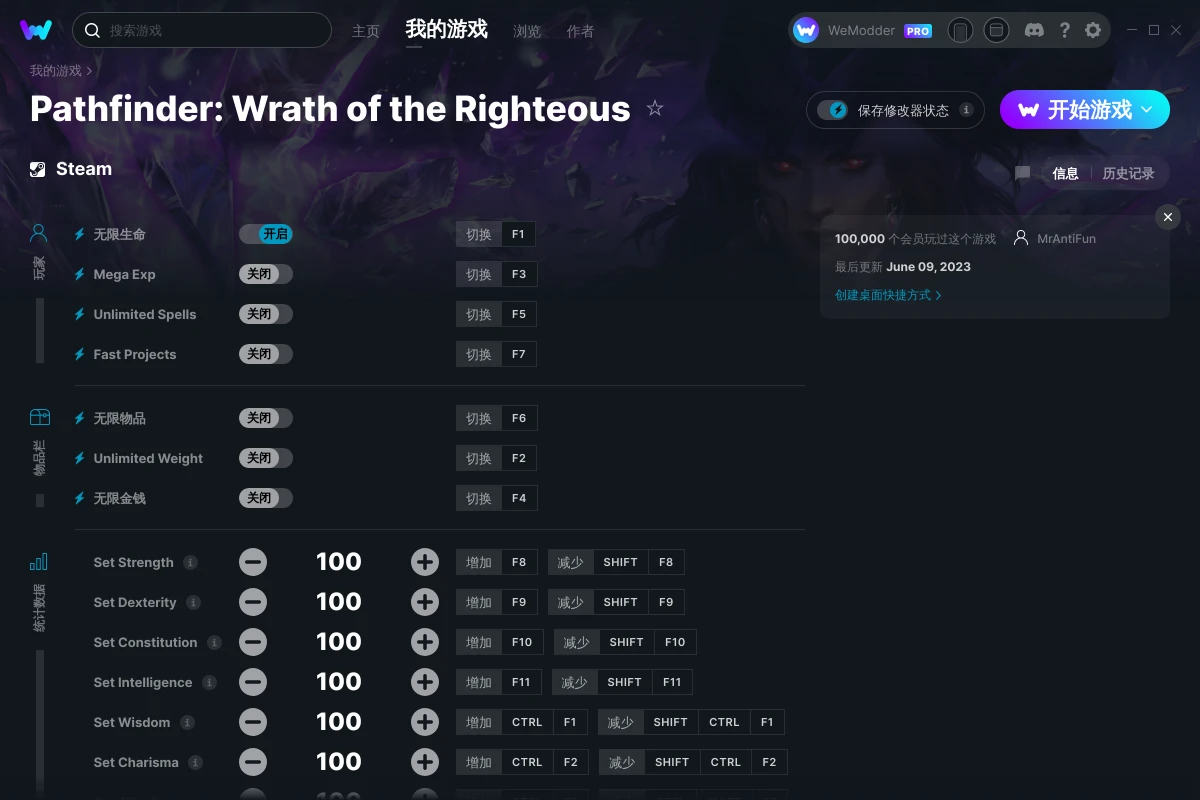The image size is (1200, 800).
Task: Switch to the 浏览 tab
Action: point(527,31)
